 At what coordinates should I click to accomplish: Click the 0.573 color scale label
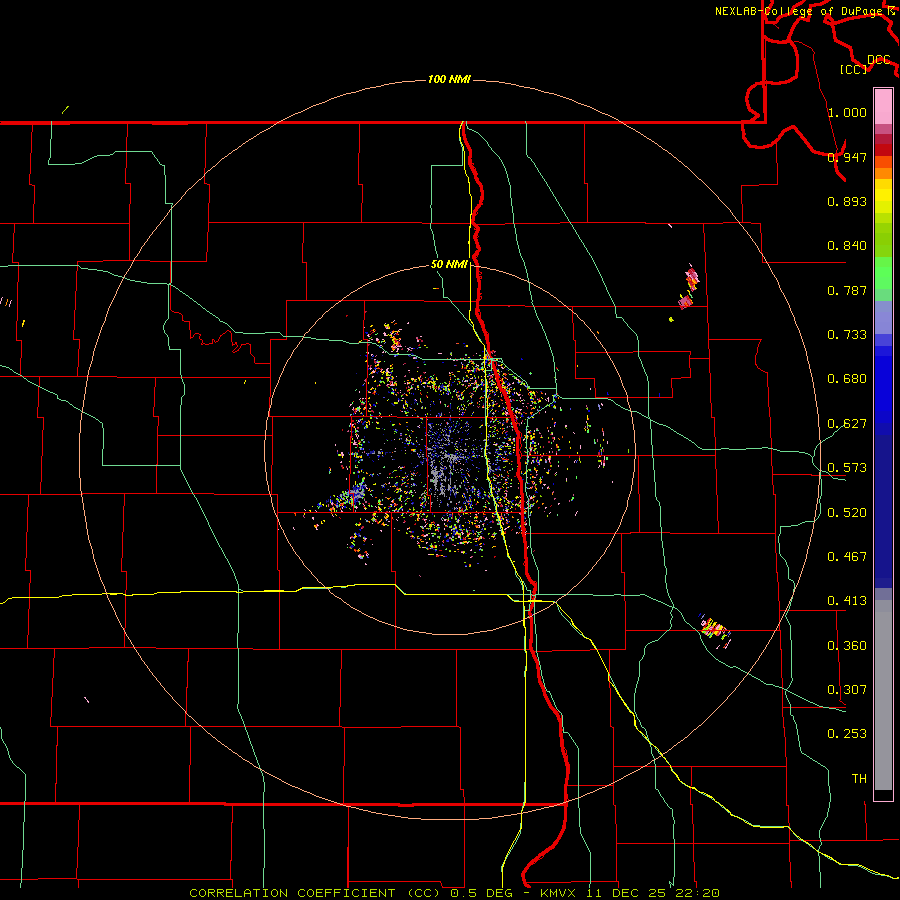(x=847, y=468)
